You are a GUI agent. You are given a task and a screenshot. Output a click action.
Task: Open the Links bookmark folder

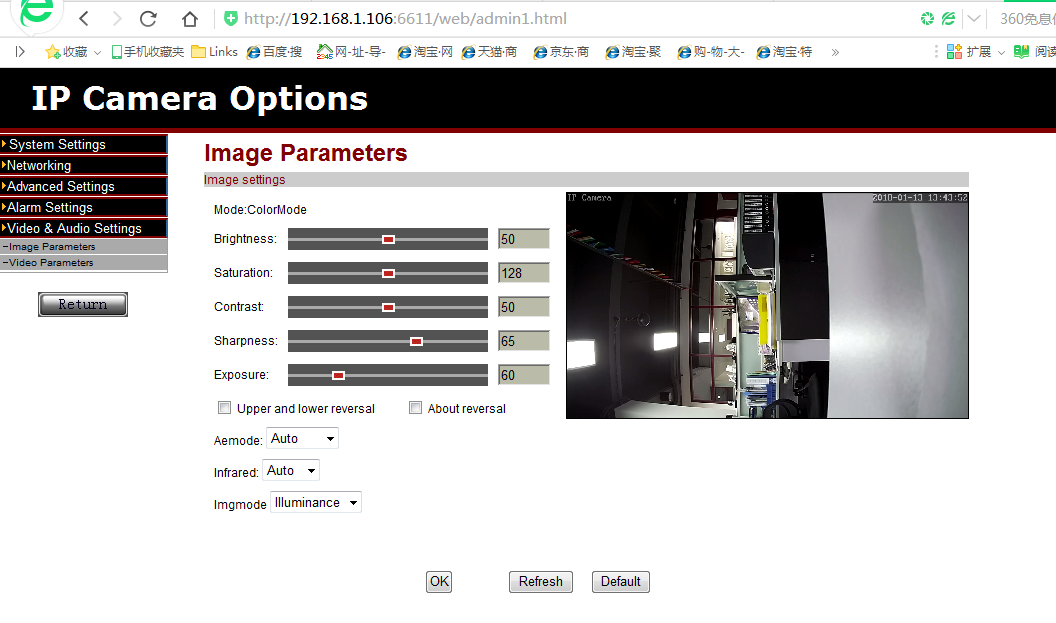tap(214, 52)
